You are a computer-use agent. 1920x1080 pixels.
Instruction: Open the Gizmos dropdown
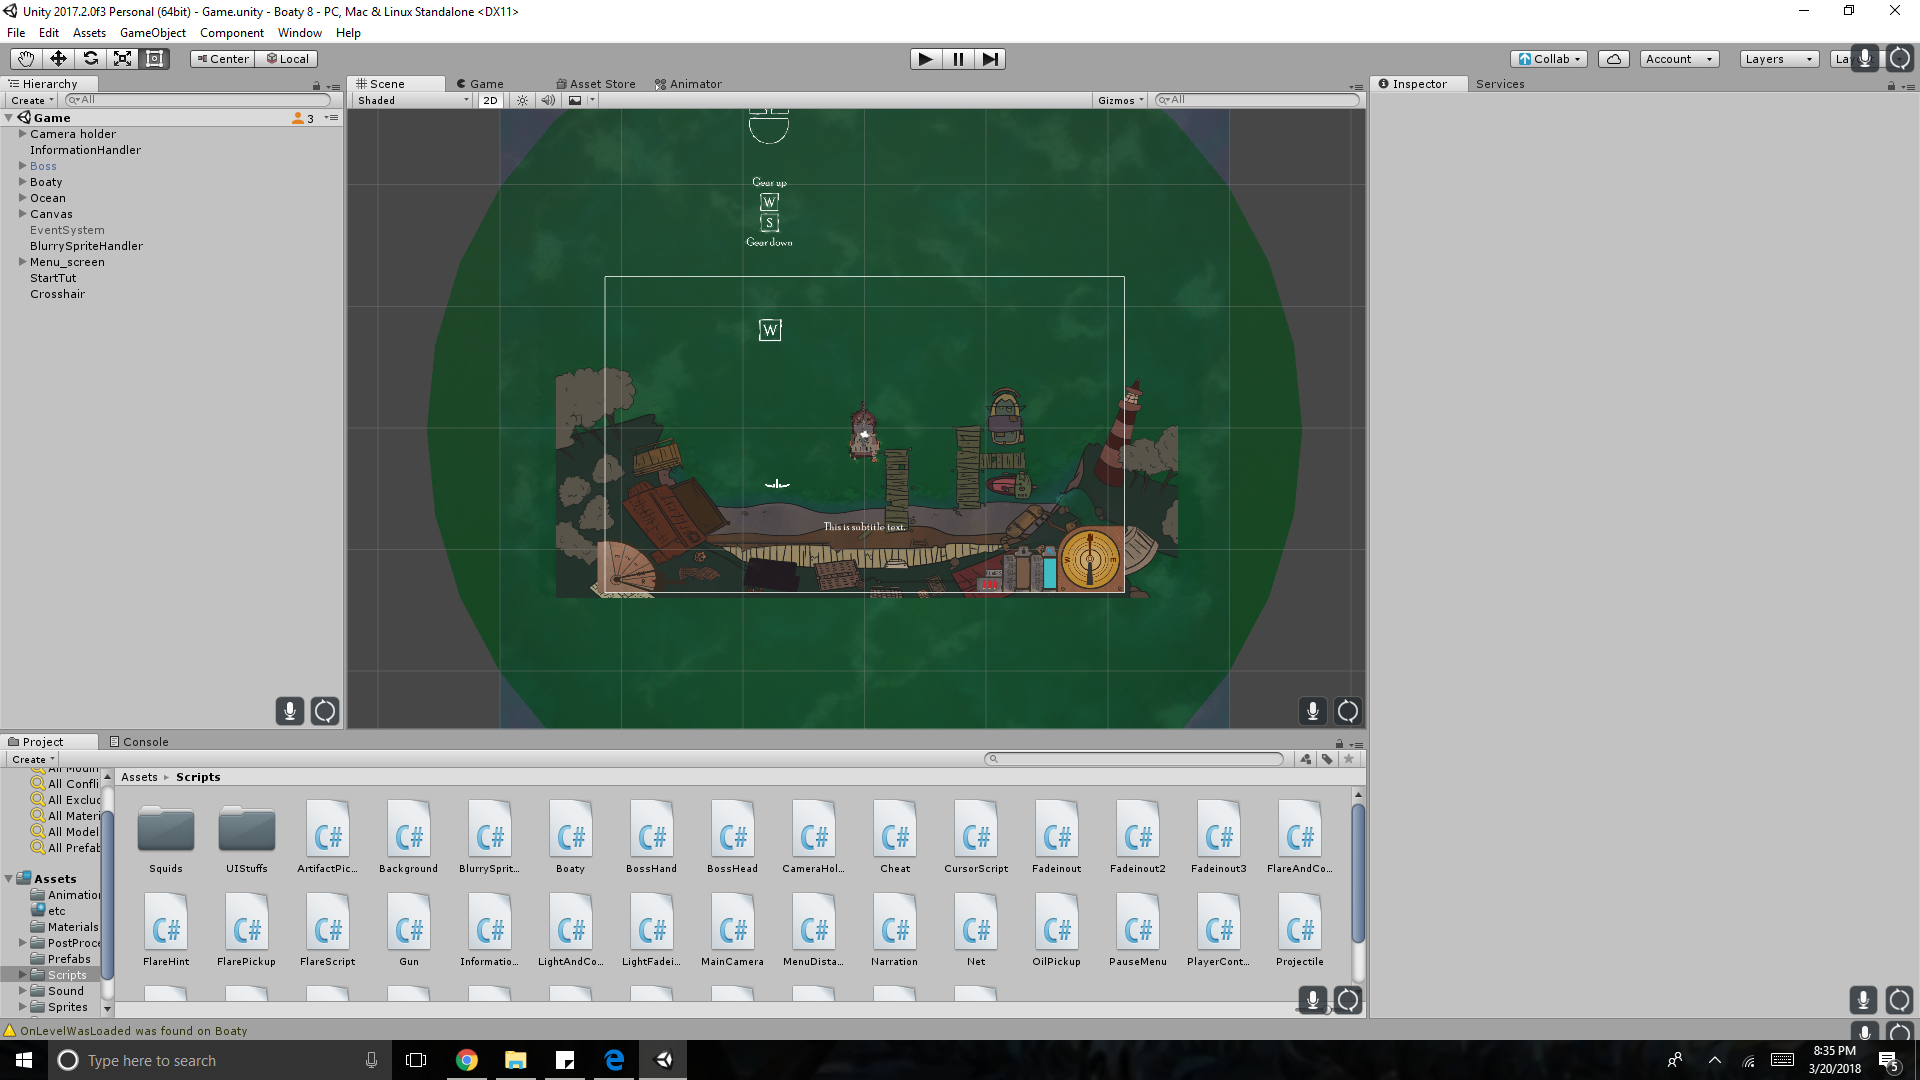click(1120, 100)
